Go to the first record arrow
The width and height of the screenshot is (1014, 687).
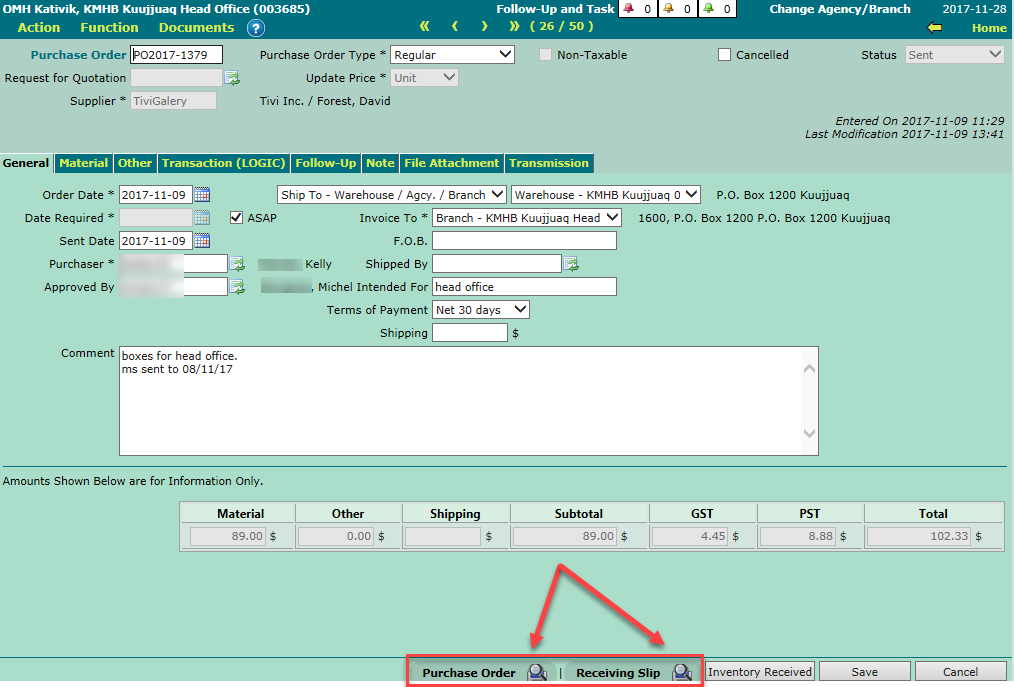click(x=425, y=27)
